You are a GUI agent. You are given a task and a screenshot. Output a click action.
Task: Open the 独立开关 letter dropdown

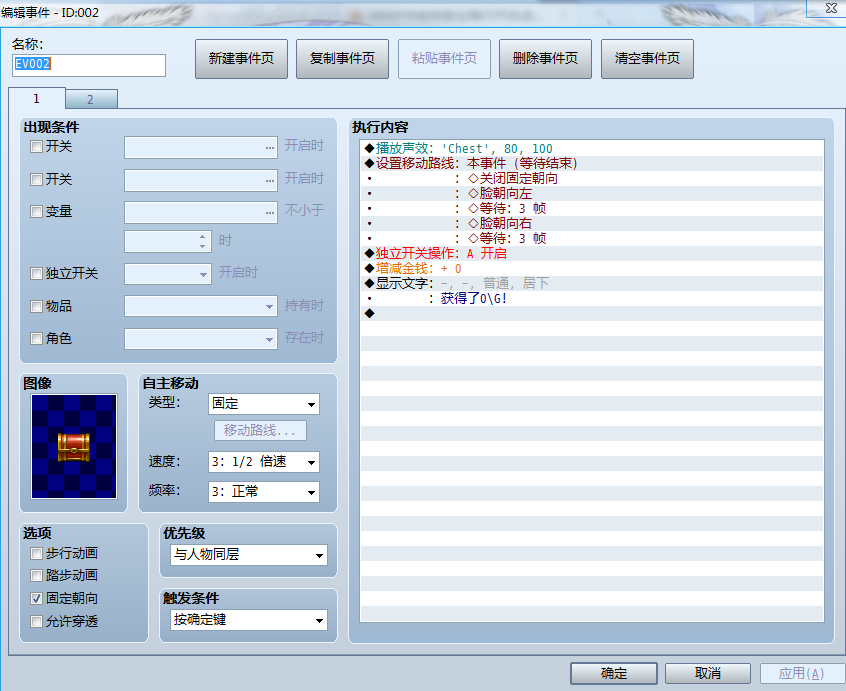click(168, 274)
